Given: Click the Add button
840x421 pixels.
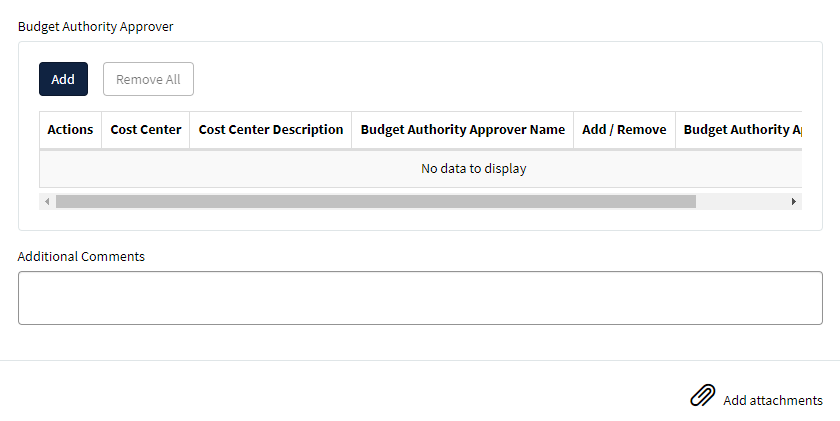Looking at the screenshot, I should click(63, 79).
